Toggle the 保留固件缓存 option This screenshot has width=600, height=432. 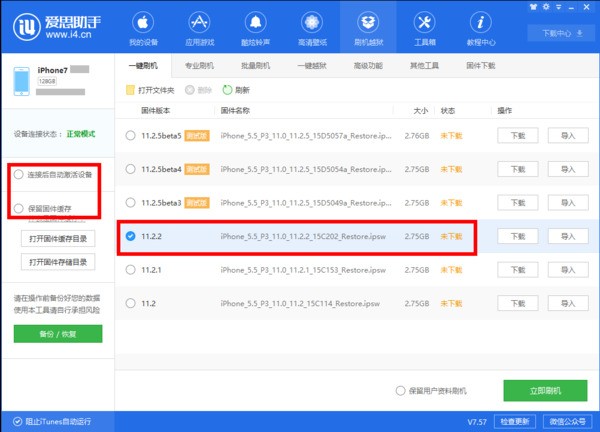point(20,208)
